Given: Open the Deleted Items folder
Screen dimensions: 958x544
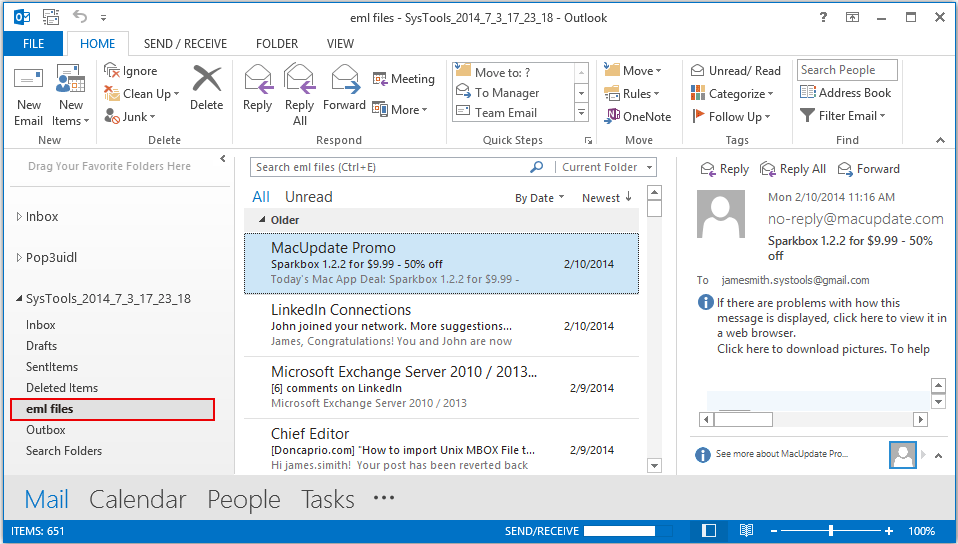Looking at the screenshot, I should 62,388.
